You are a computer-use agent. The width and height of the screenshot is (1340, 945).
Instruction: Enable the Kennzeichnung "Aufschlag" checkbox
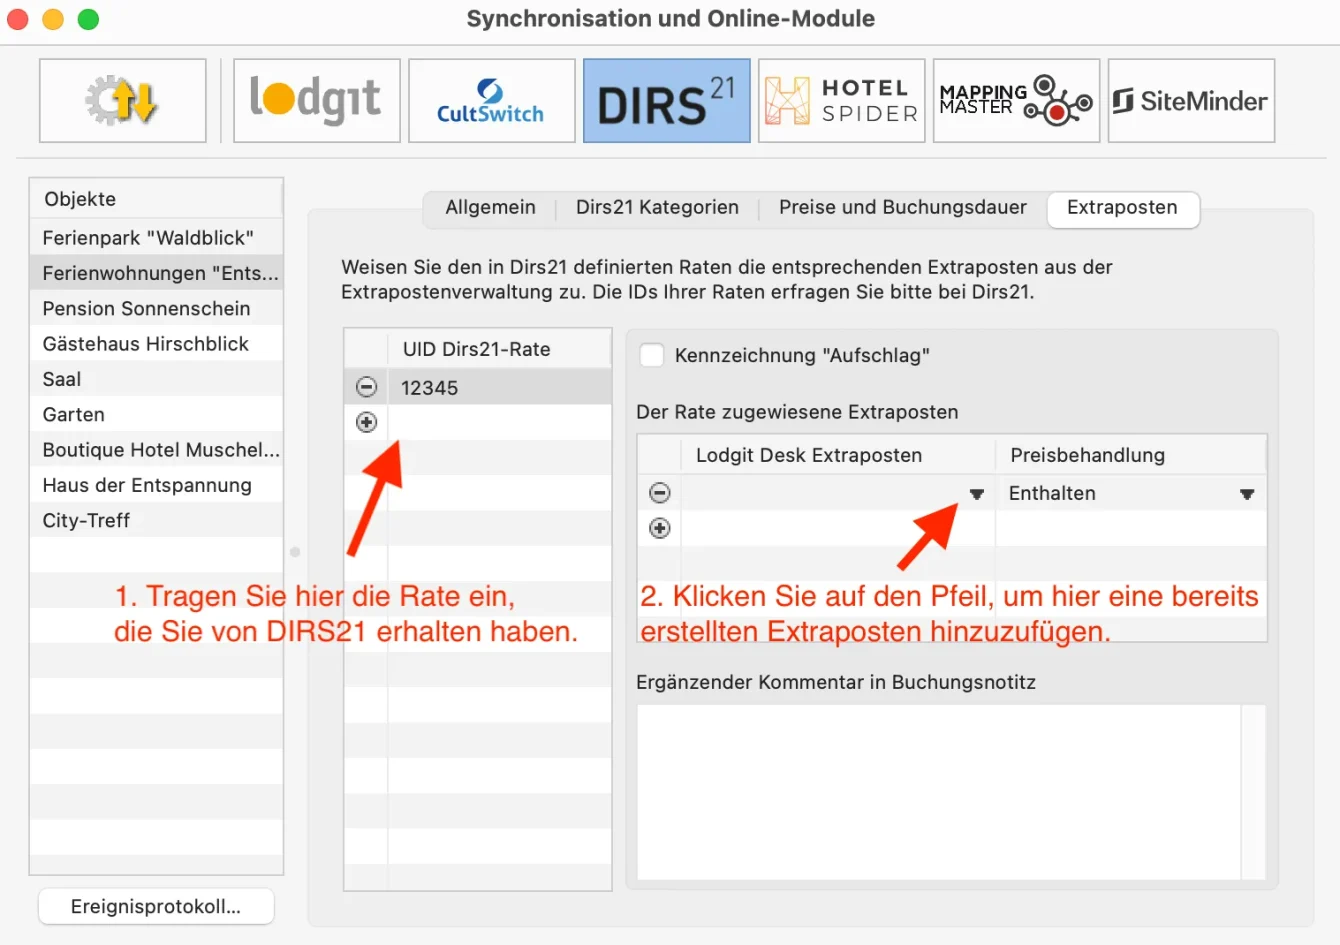pos(652,355)
